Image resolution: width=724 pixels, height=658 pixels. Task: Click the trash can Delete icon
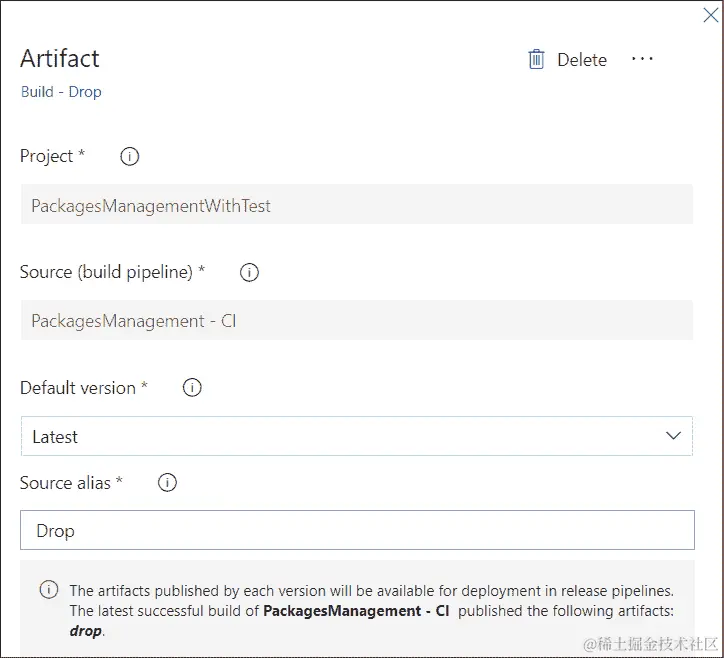point(536,60)
